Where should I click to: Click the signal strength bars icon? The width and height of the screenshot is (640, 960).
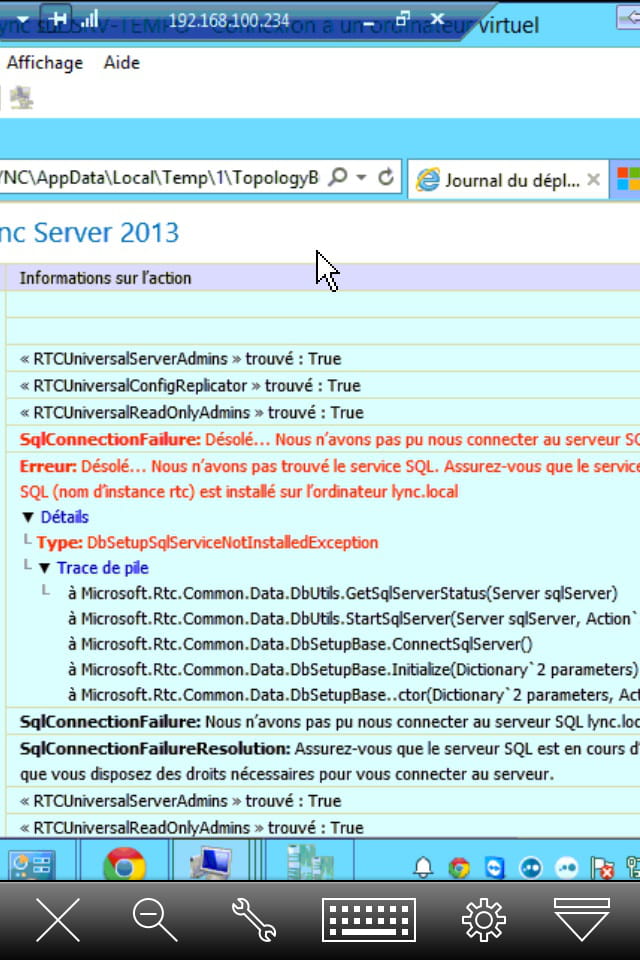[90, 20]
